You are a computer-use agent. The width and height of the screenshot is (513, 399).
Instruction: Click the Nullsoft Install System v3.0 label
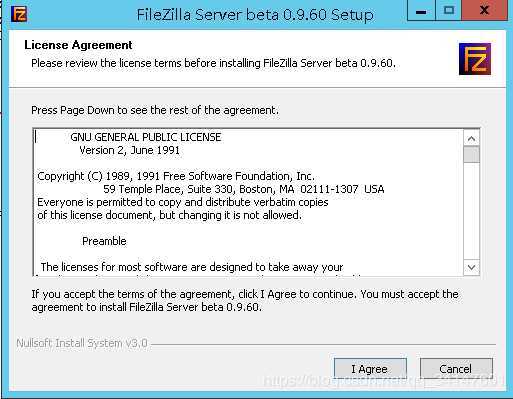82,343
